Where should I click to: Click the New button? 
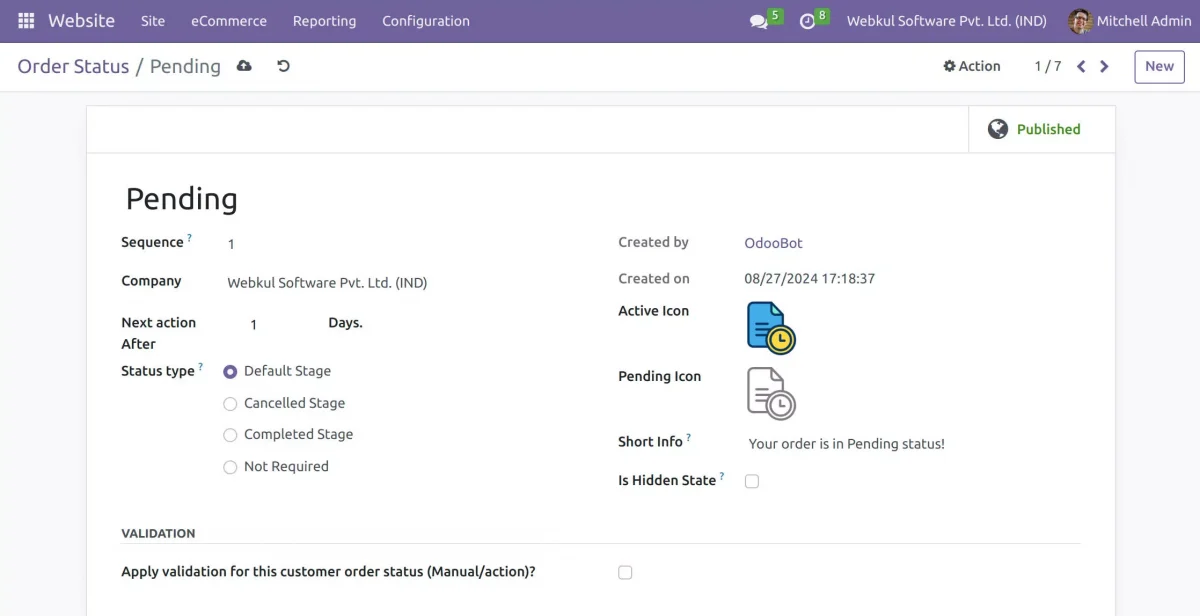coord(1159,66)
